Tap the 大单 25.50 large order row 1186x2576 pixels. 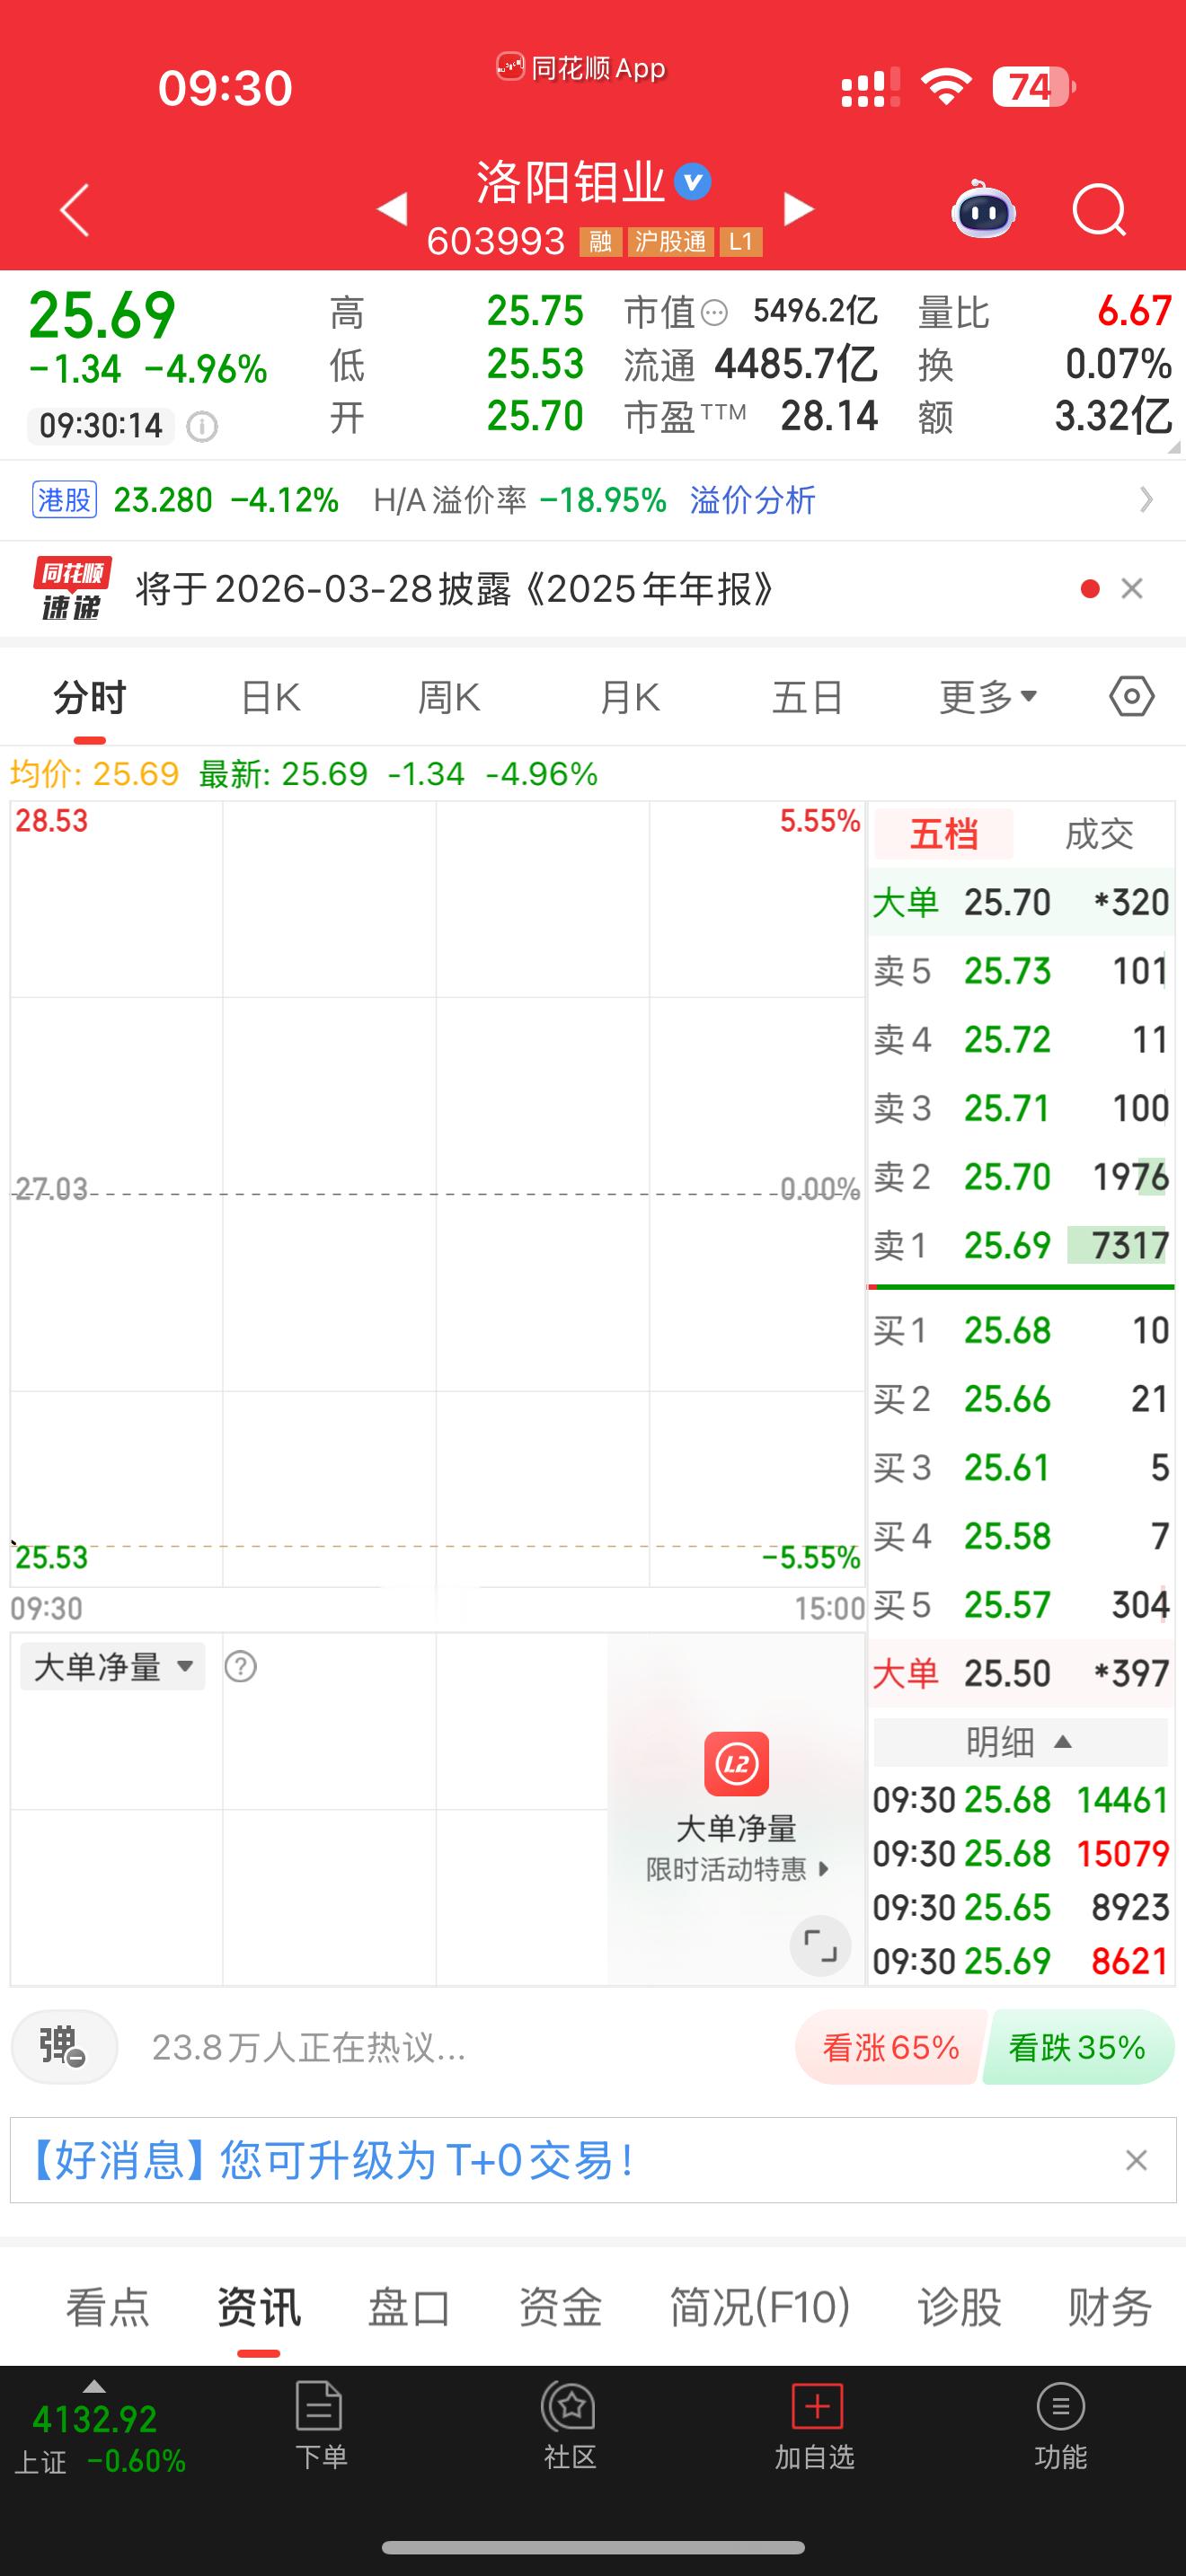(1021, 1673)
